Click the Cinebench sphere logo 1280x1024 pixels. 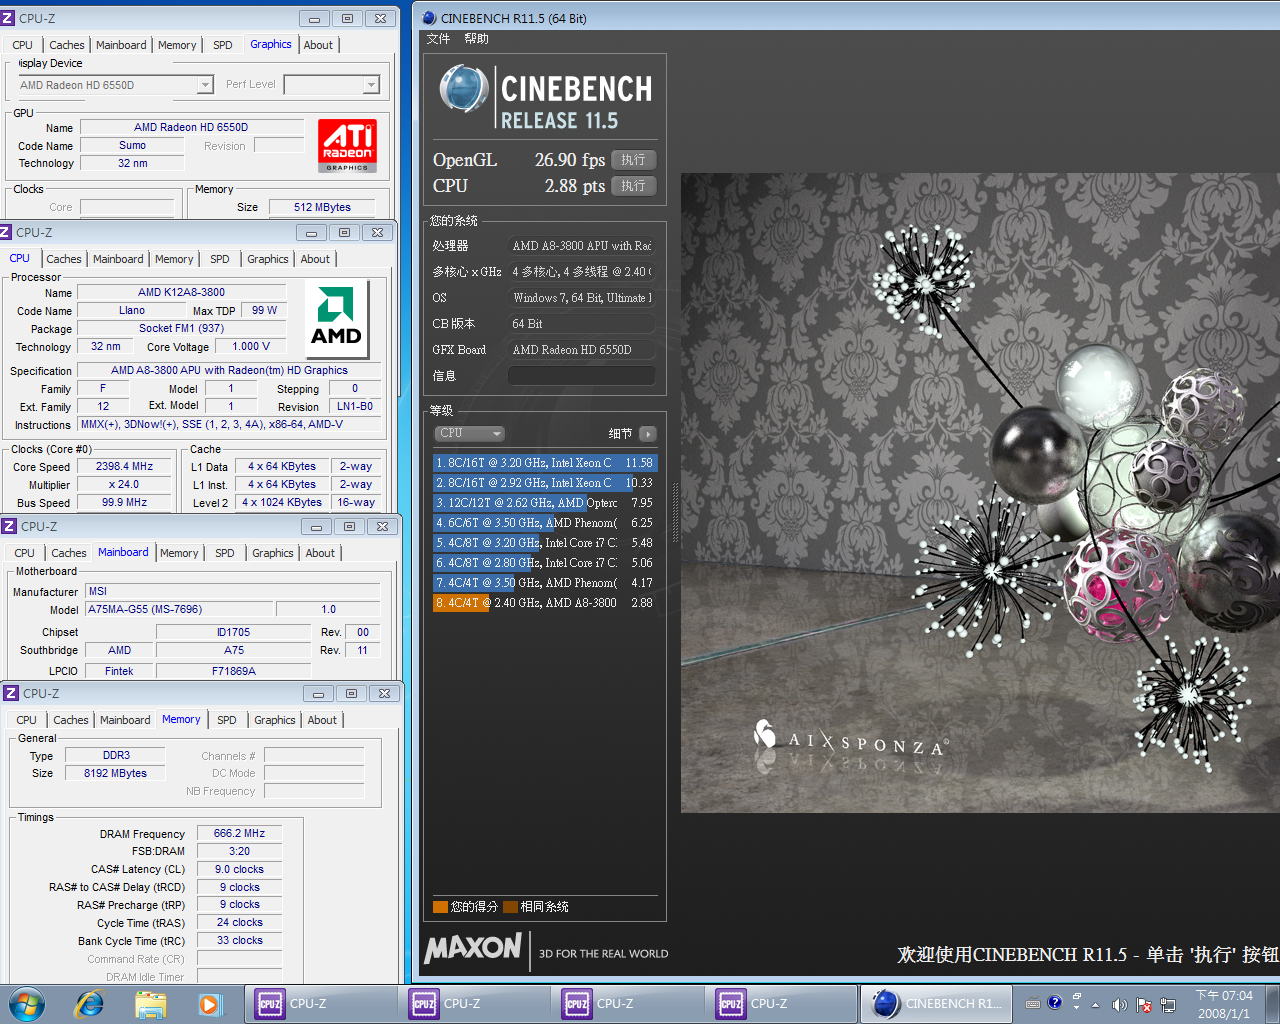point(463,89)
